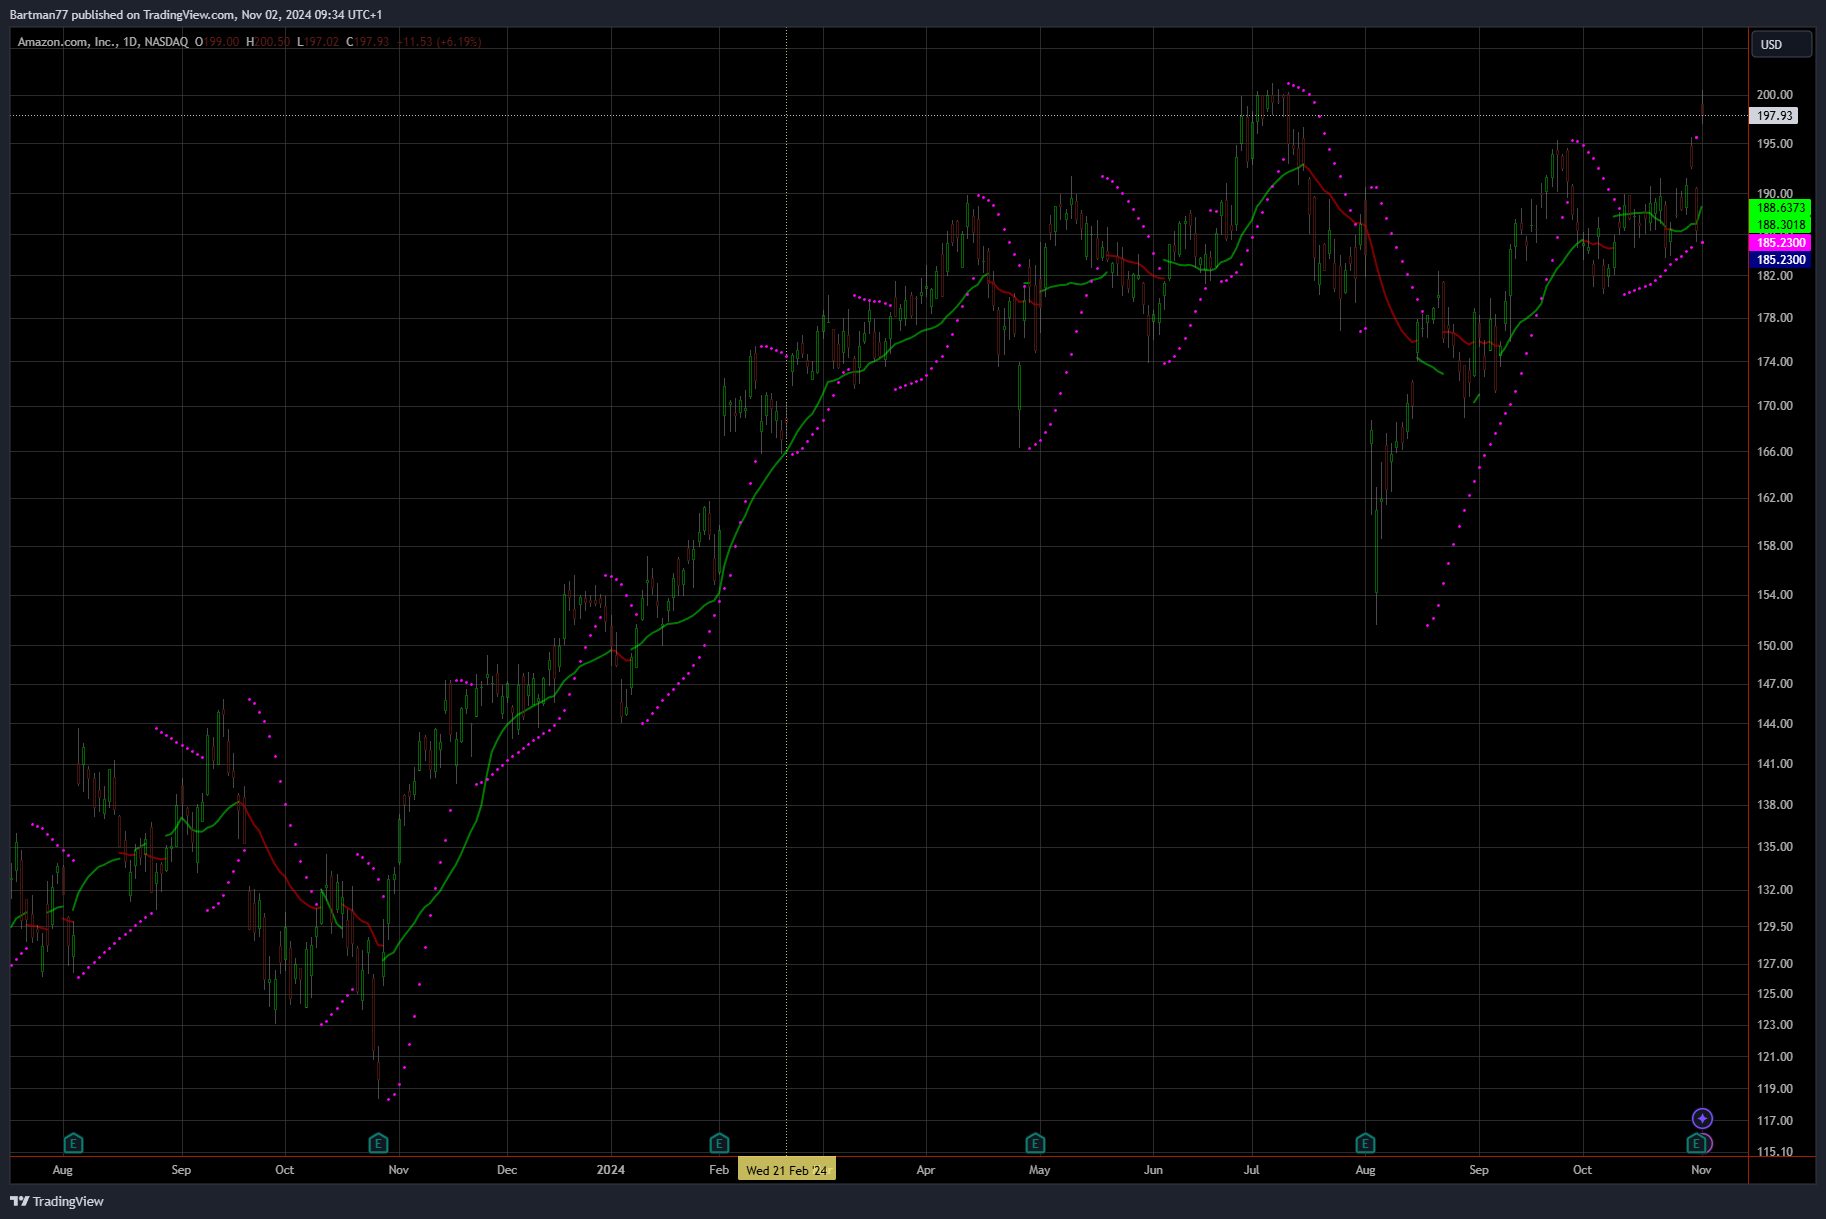Click the 2024 label on the time axis

[x=610, y=1170]
